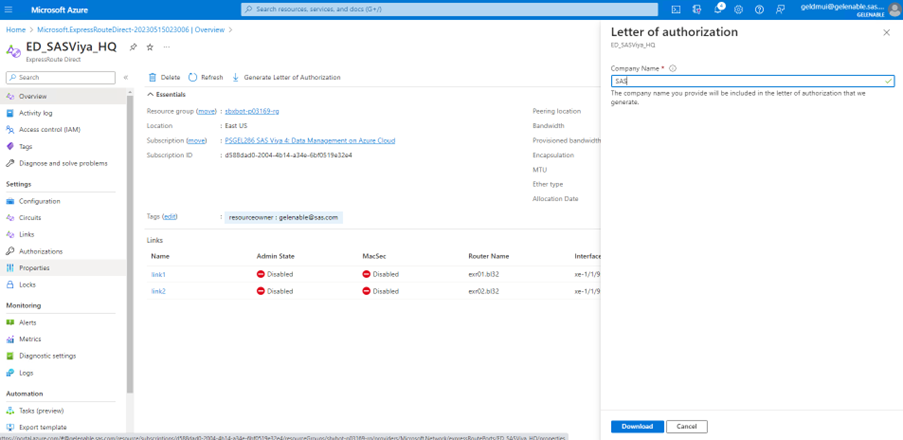Click the Tags icon in the sidebar
This screenshot has width=903, height=440.
coord(10,146)
